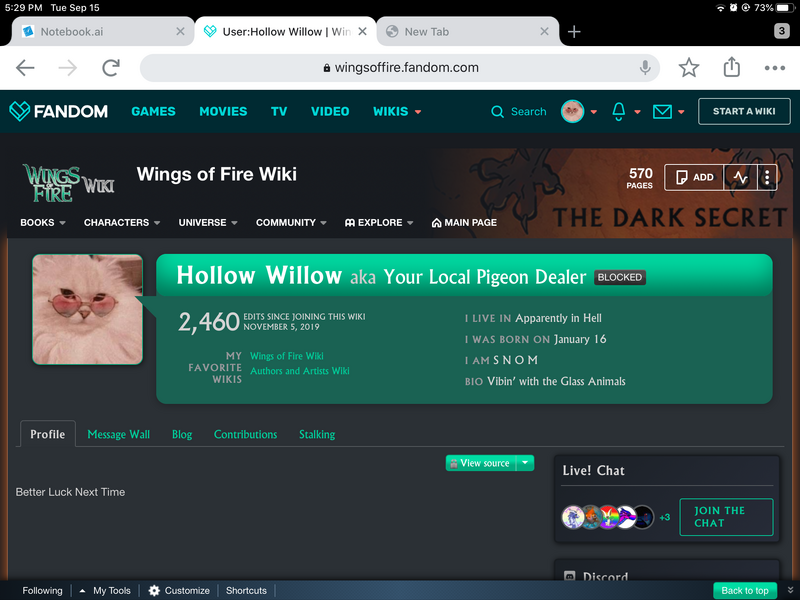Screen dimensions: 800x600
Task: Open the user avatar account dropdown
Action: (579, 111)
